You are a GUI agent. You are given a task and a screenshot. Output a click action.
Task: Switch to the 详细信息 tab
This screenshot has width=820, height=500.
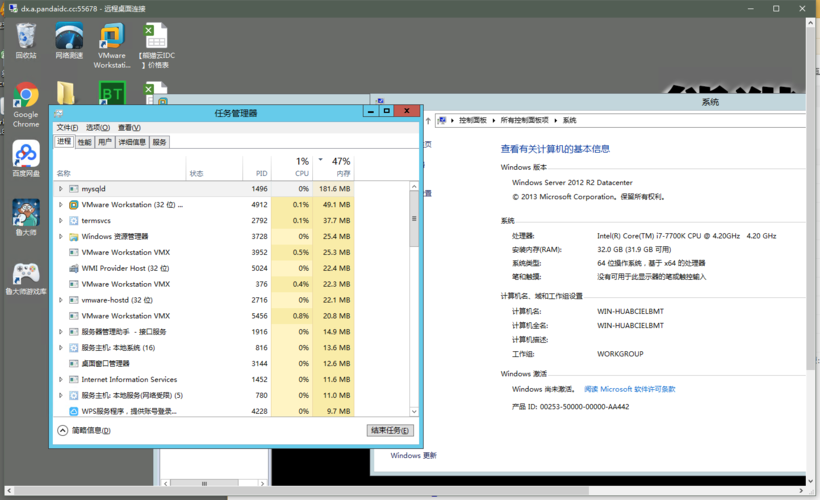(x=132, y=142)
